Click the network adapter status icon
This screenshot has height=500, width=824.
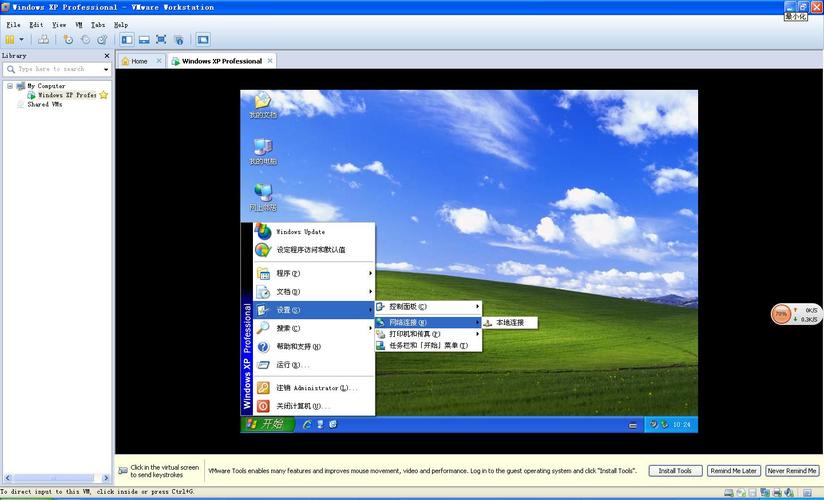click(765, 493)
